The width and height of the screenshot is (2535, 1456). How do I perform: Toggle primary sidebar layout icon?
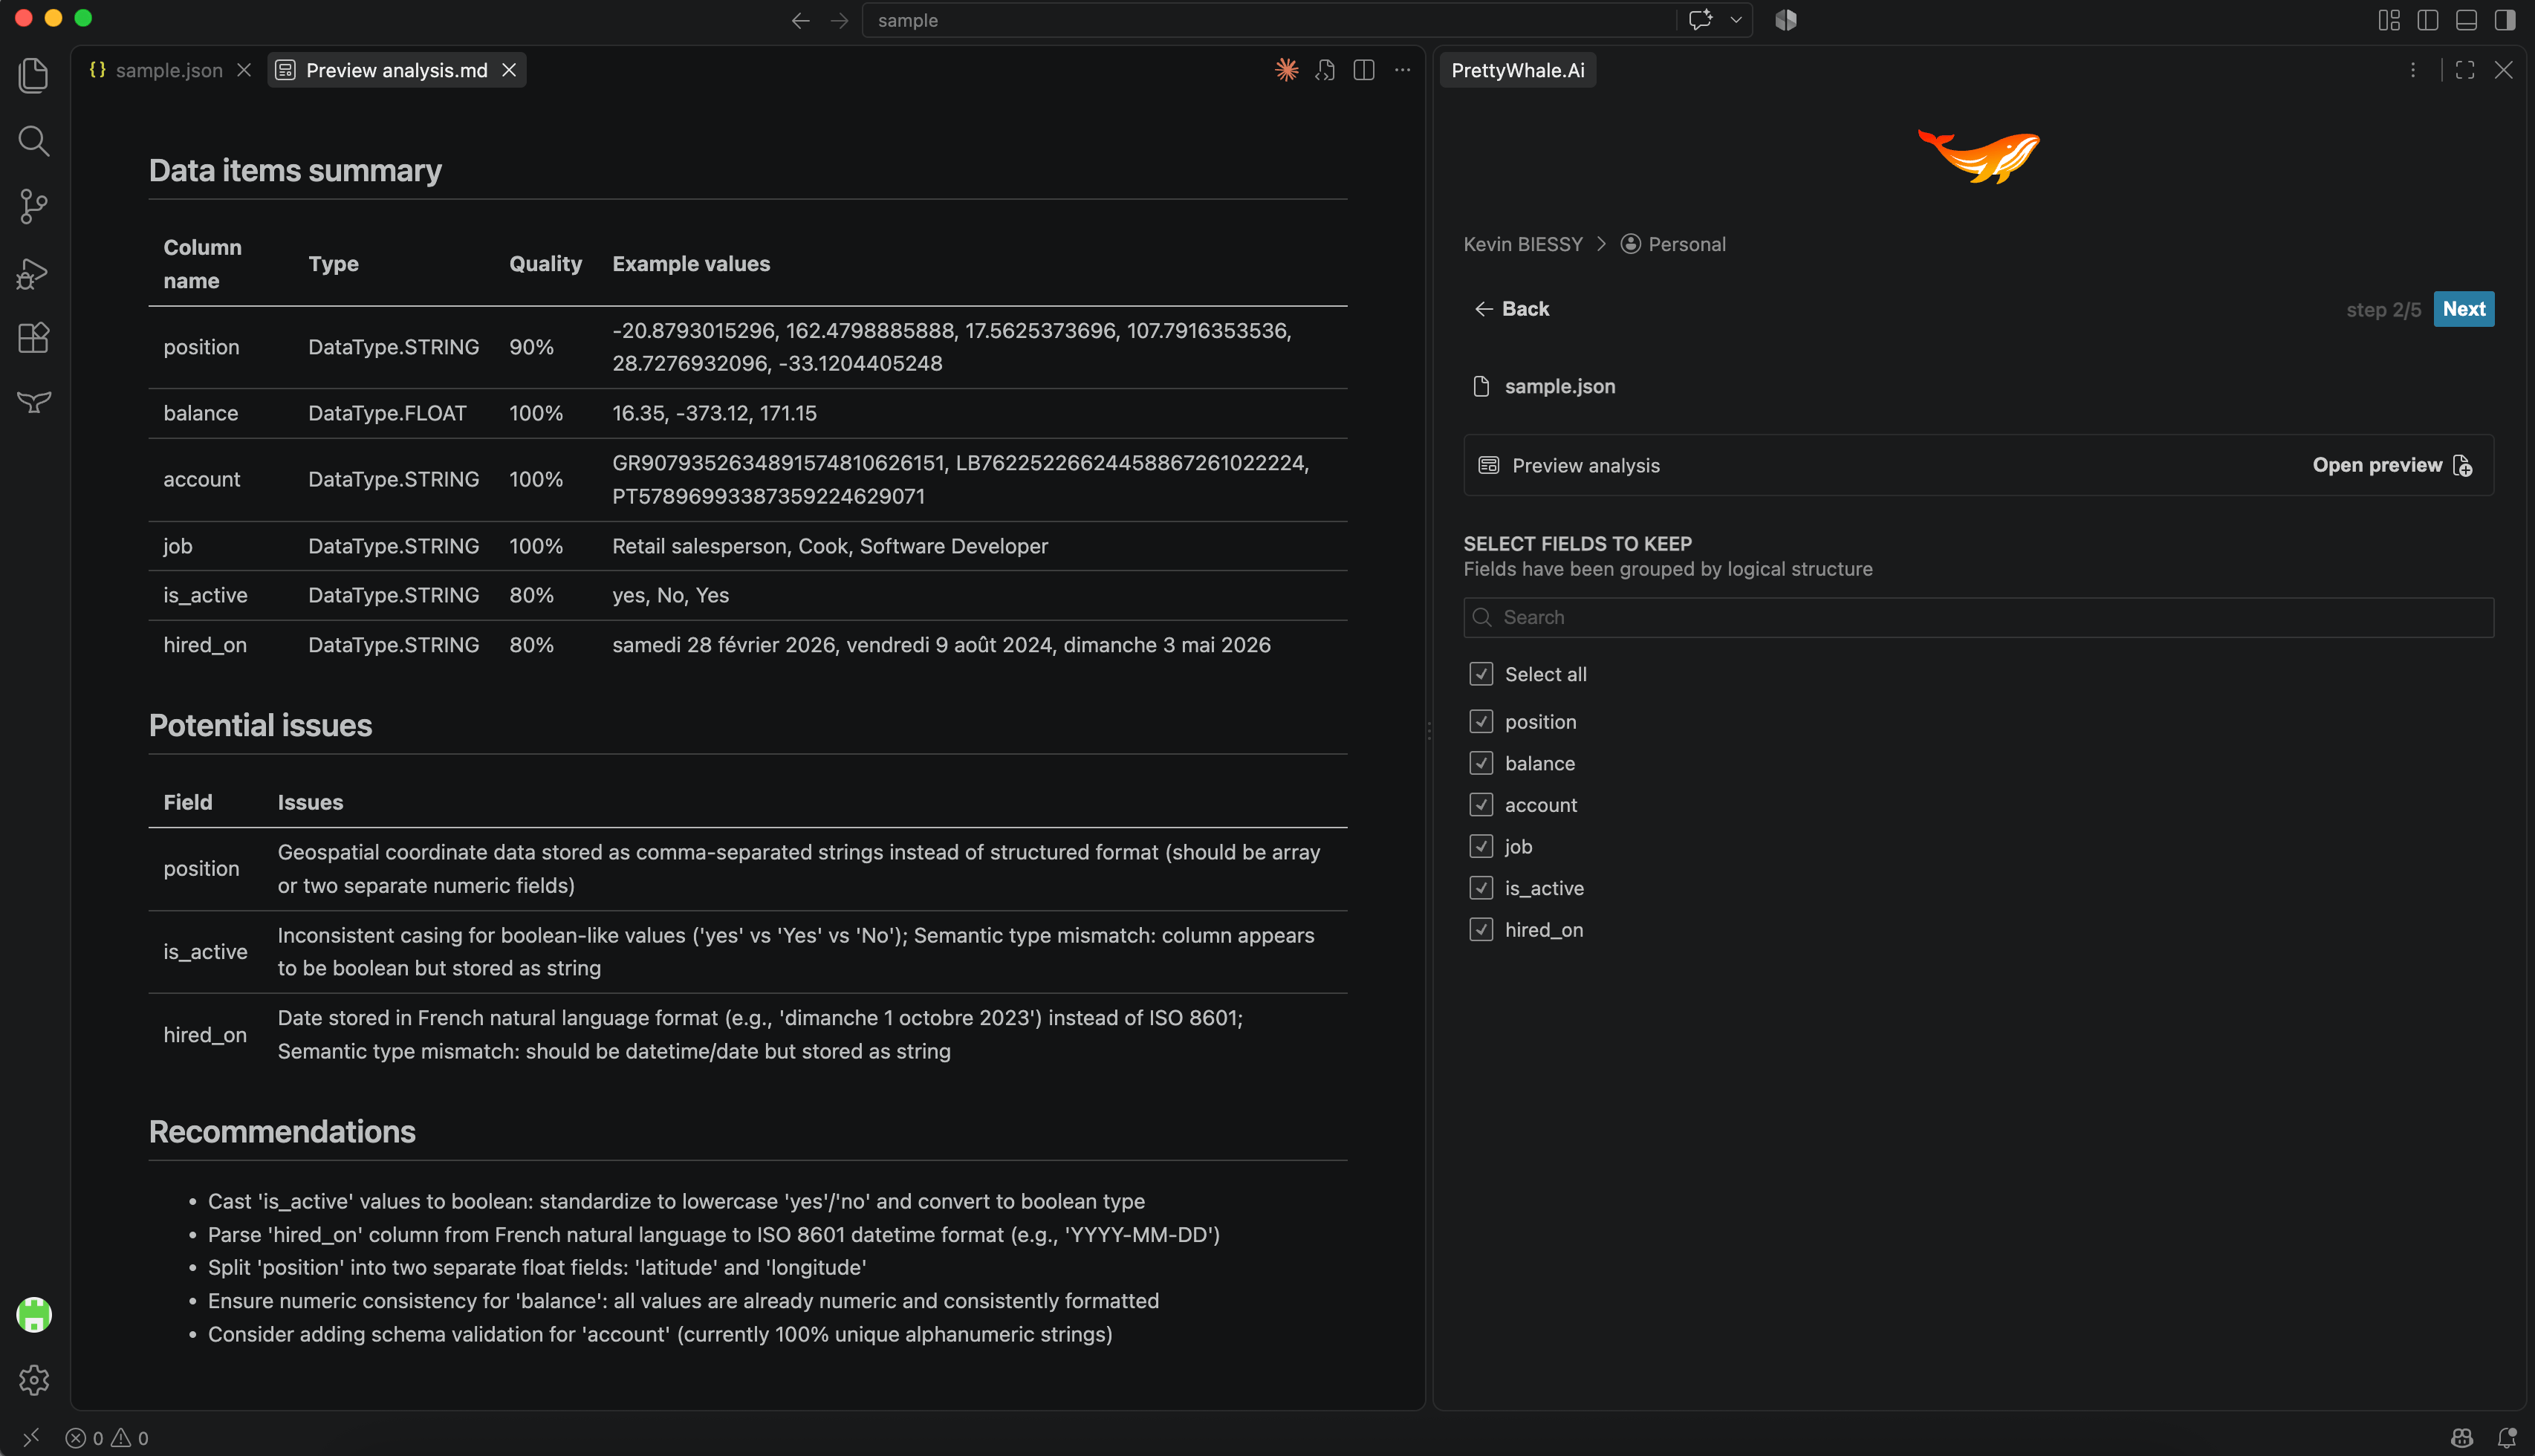click(2428, 20)
